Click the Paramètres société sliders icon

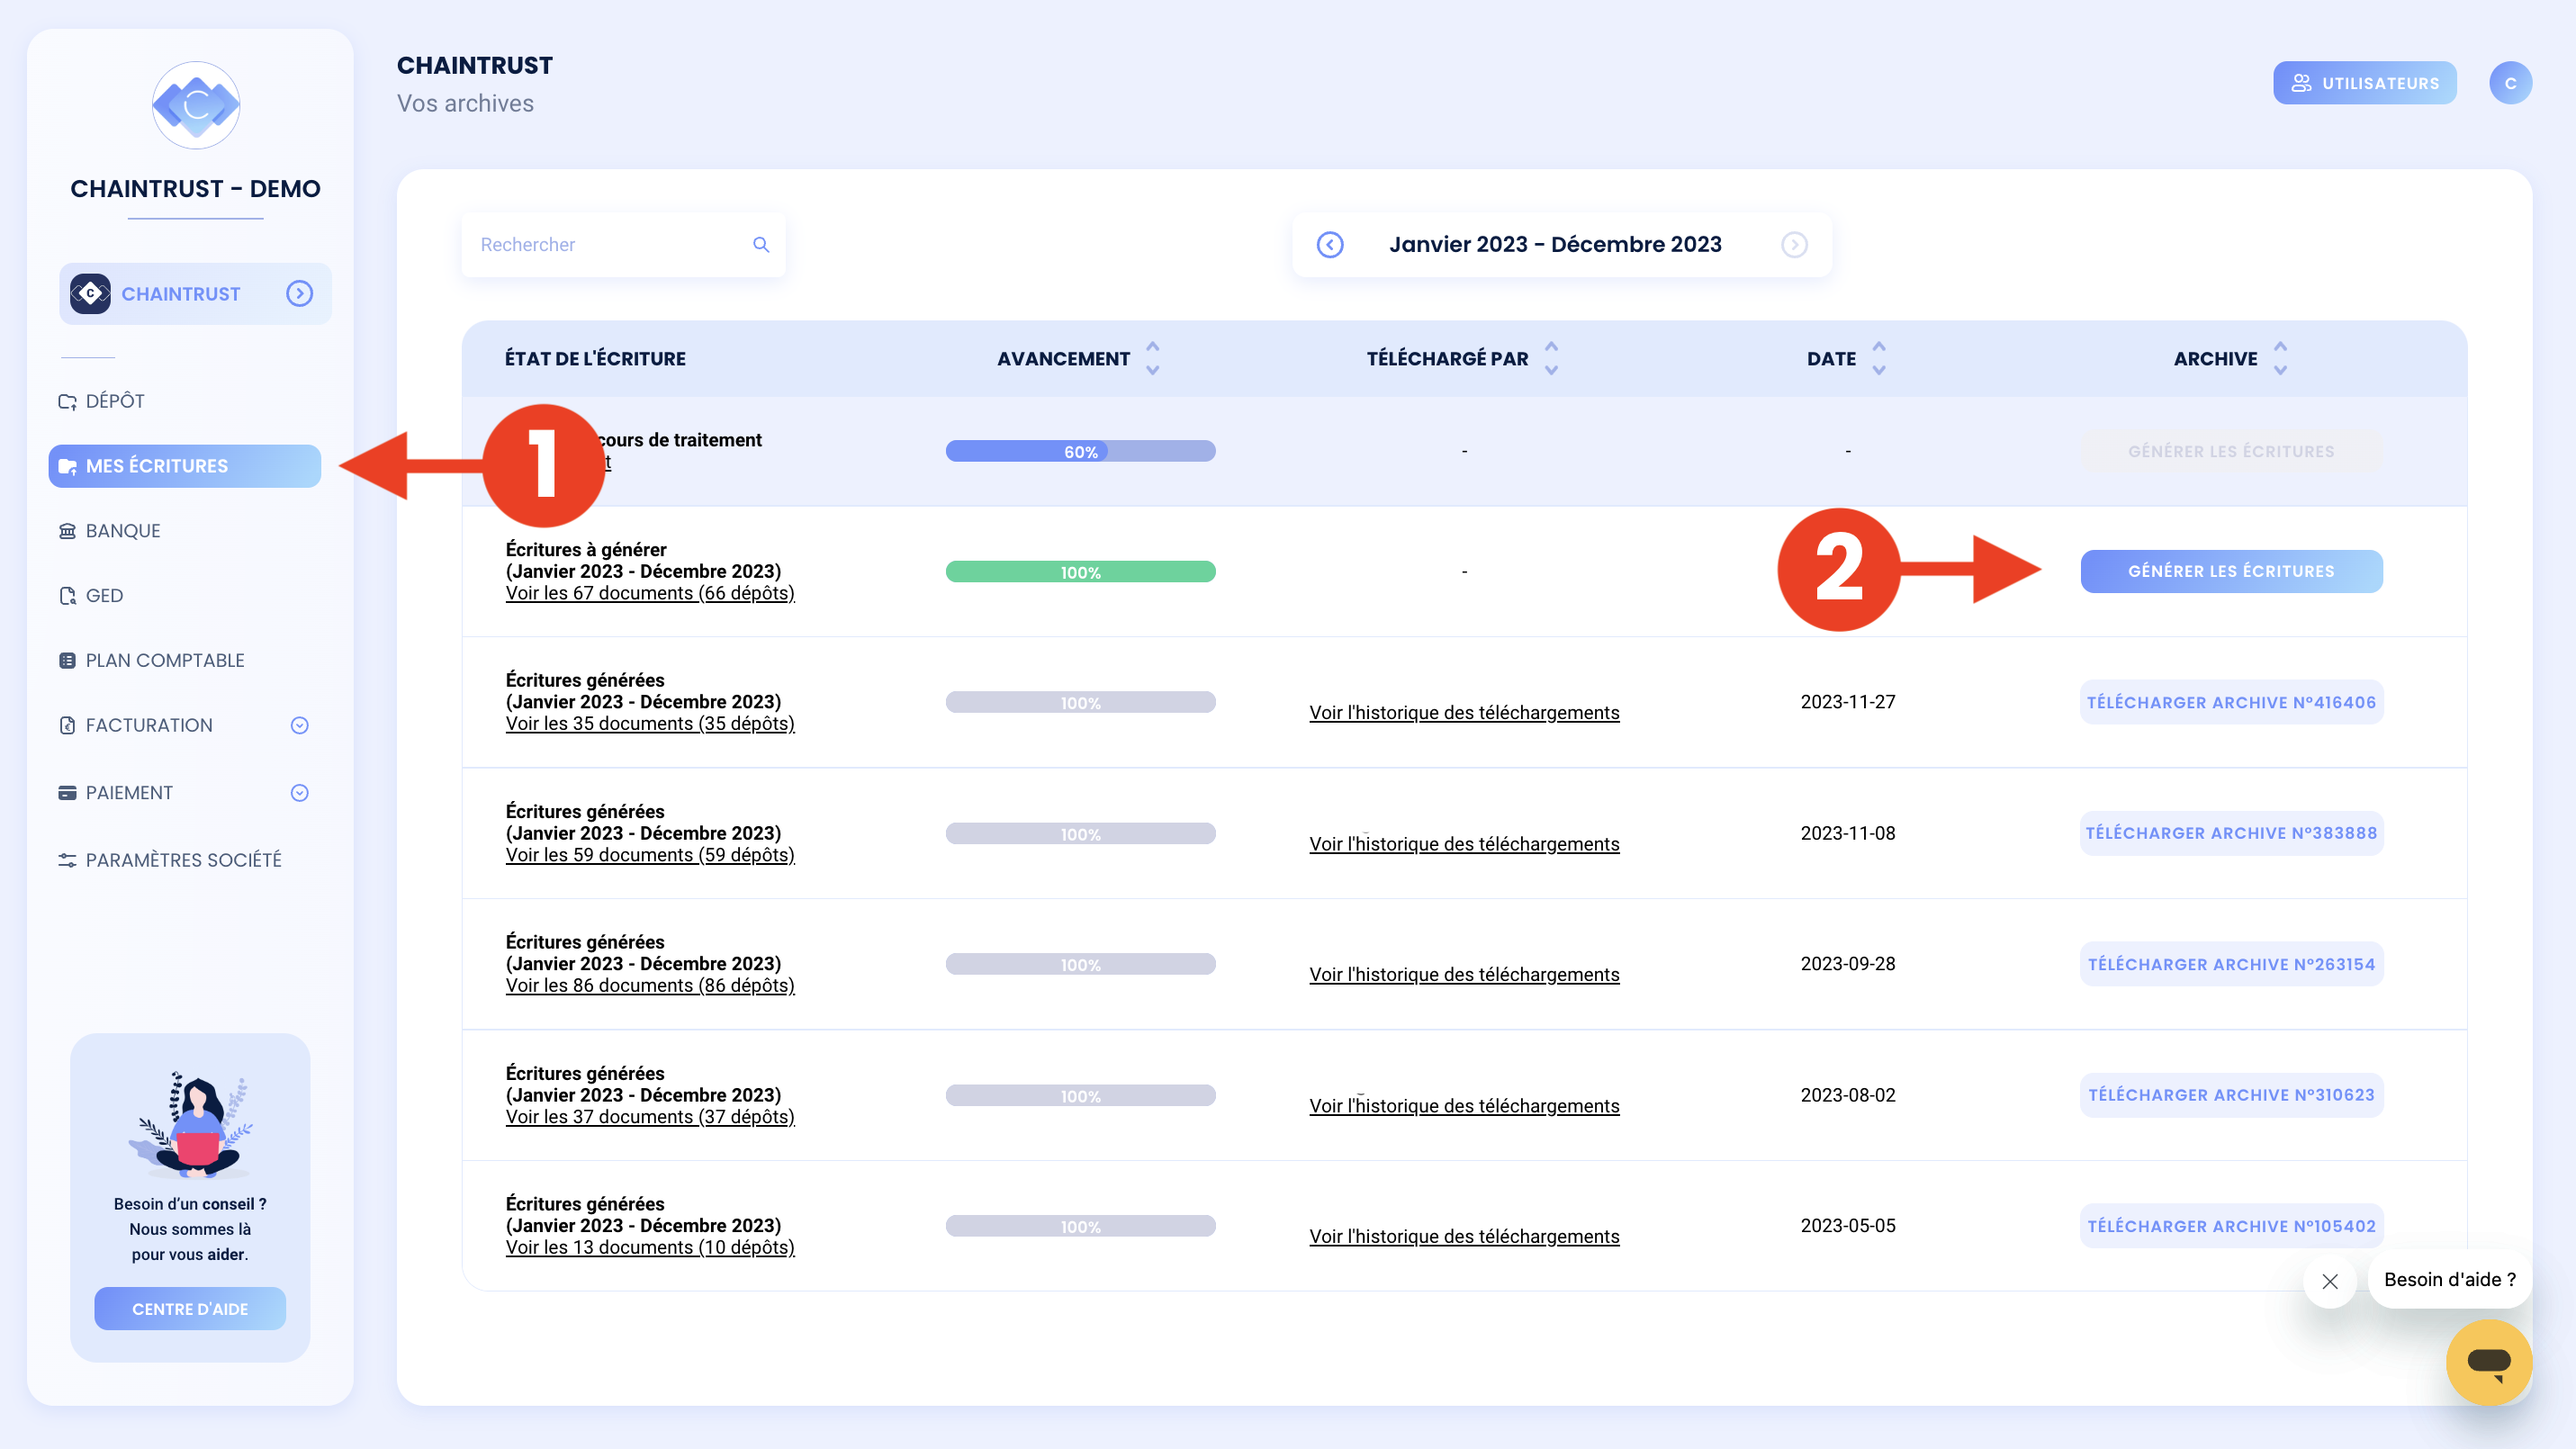[x=67, y=861]
